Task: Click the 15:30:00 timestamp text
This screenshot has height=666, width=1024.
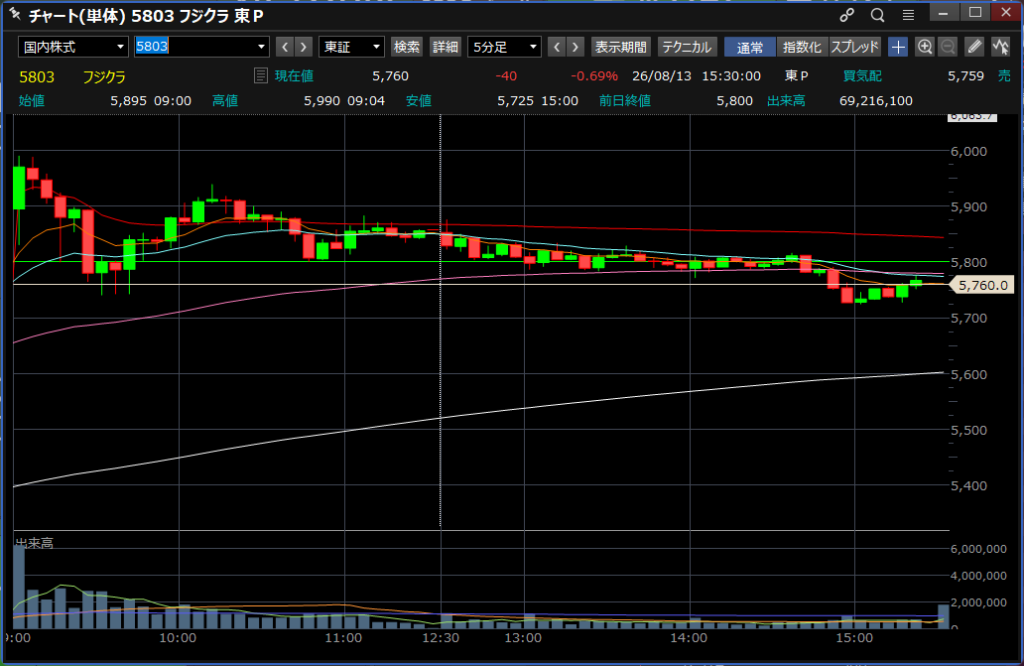Action: click(731, 76)
